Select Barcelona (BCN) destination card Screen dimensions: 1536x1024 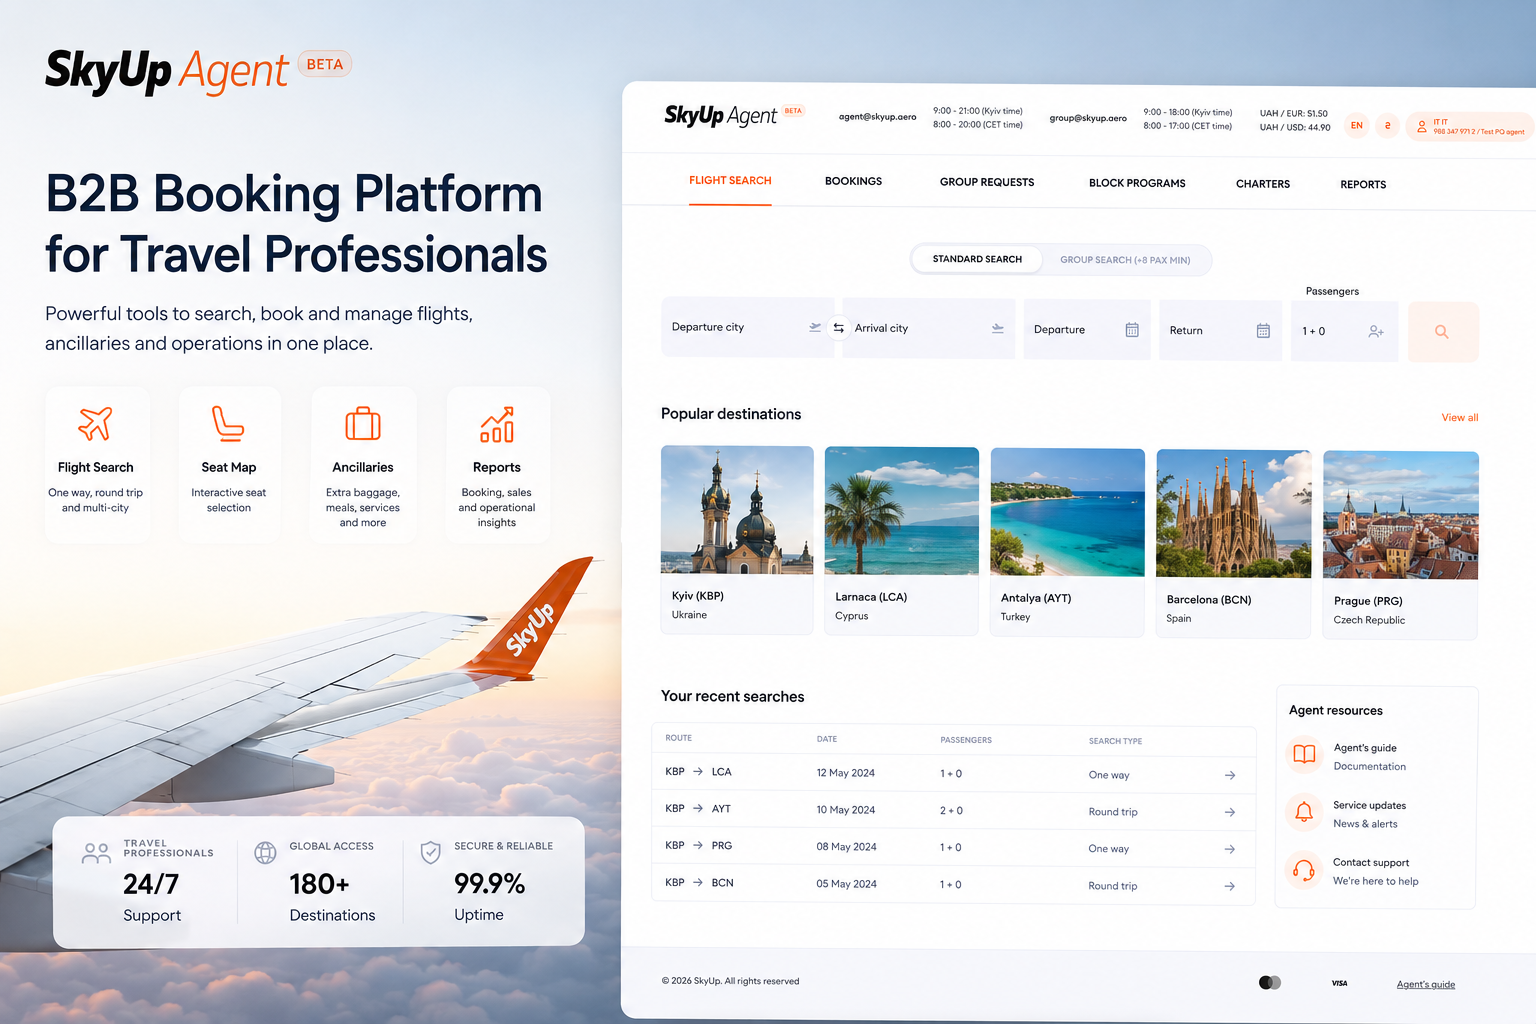pos(1233,544)
